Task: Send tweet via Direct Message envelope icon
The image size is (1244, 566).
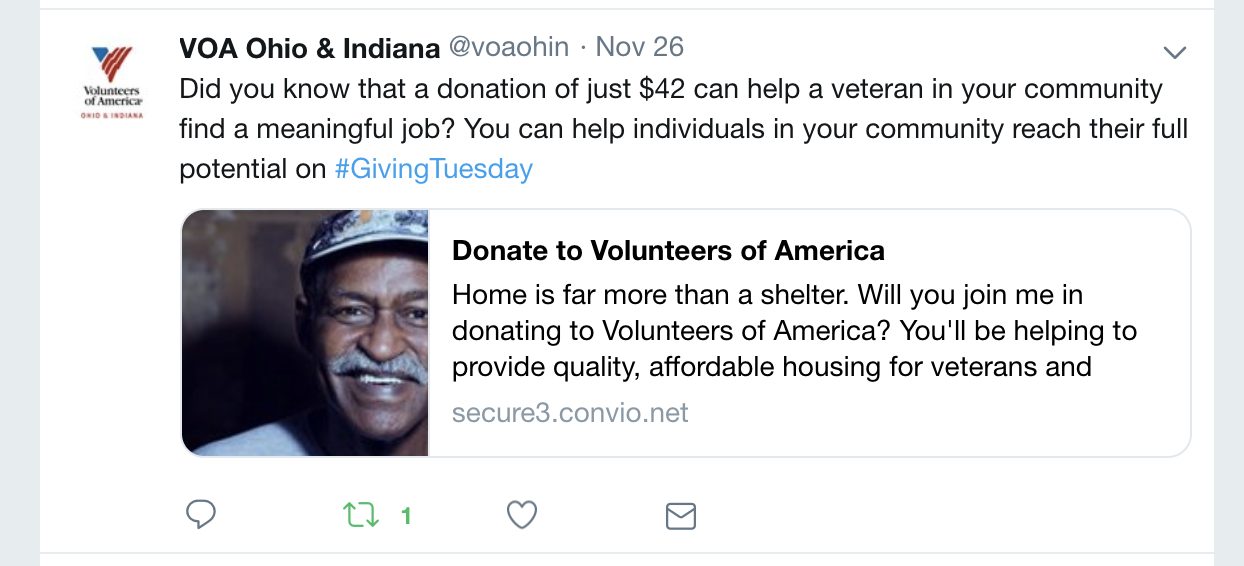Action: pyautogui.click(x=681, y=516)
